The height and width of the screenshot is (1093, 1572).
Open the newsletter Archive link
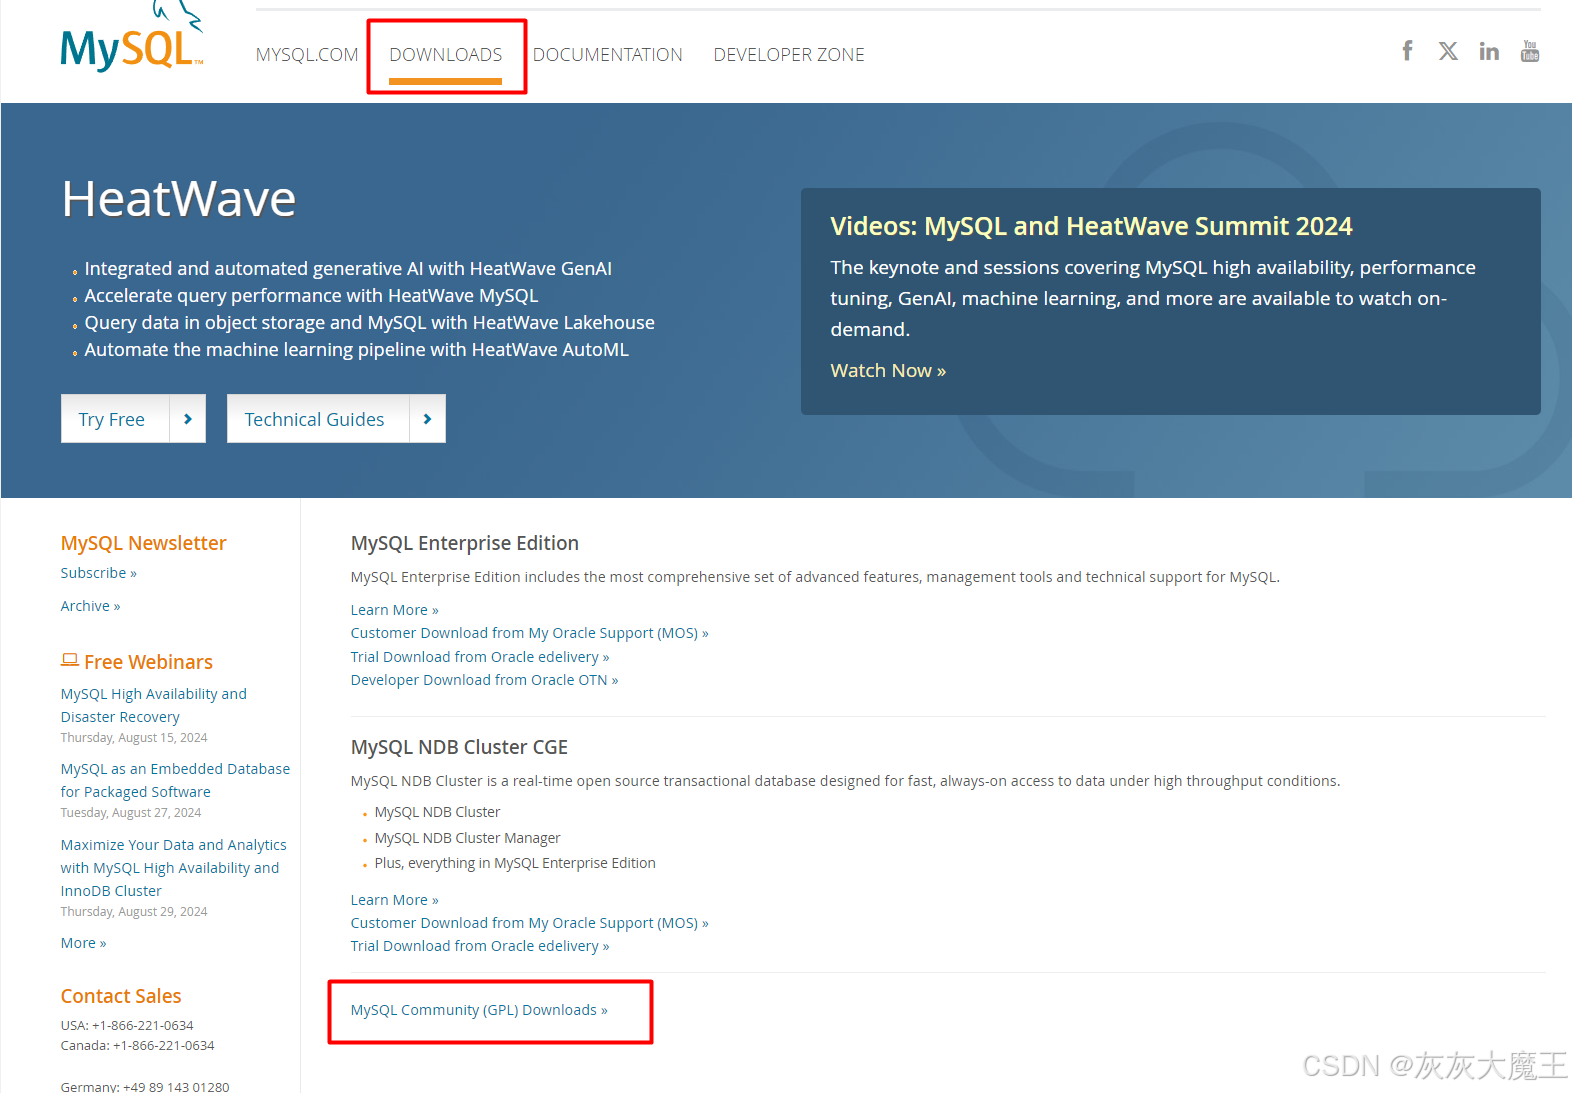[90, 606]
